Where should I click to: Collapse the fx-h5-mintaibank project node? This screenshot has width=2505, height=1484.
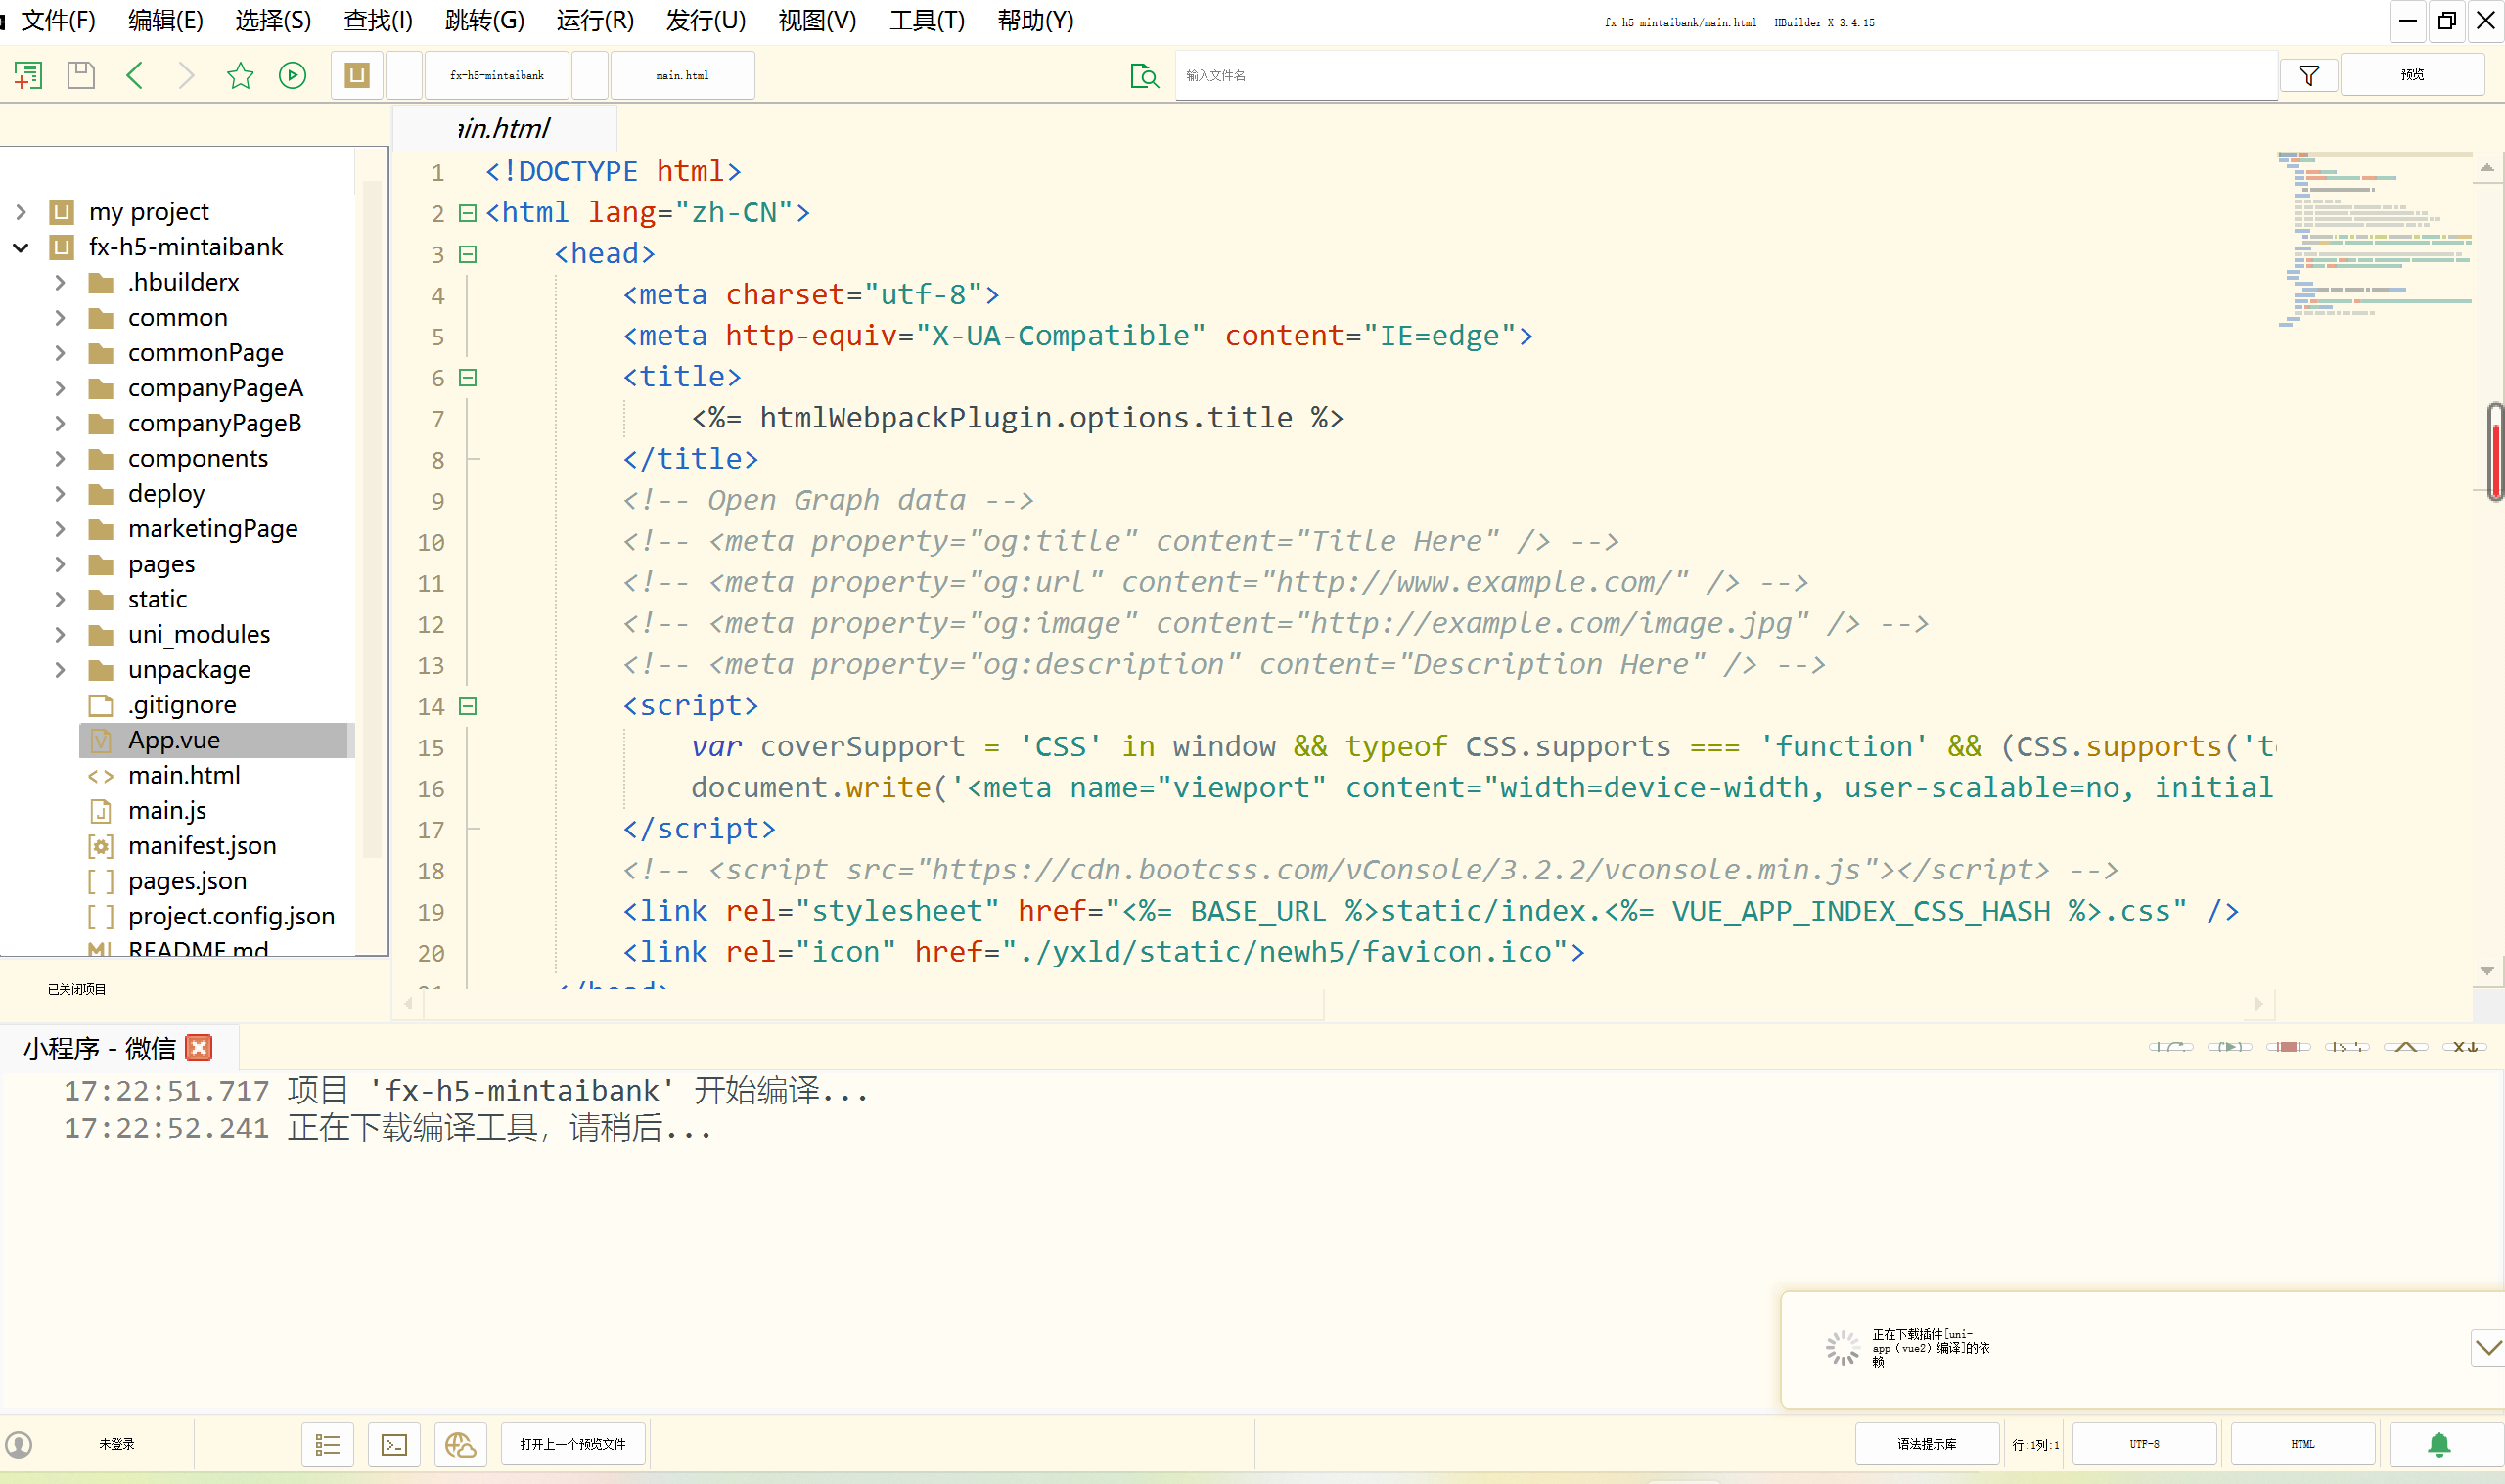click(x=21, y=247)
